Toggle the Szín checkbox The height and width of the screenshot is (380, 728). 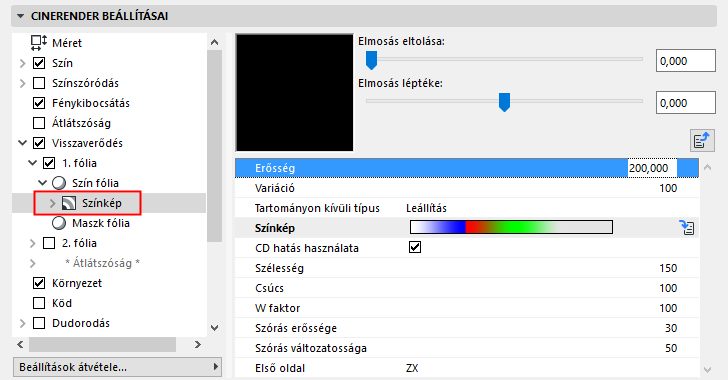tap(39, 63)
